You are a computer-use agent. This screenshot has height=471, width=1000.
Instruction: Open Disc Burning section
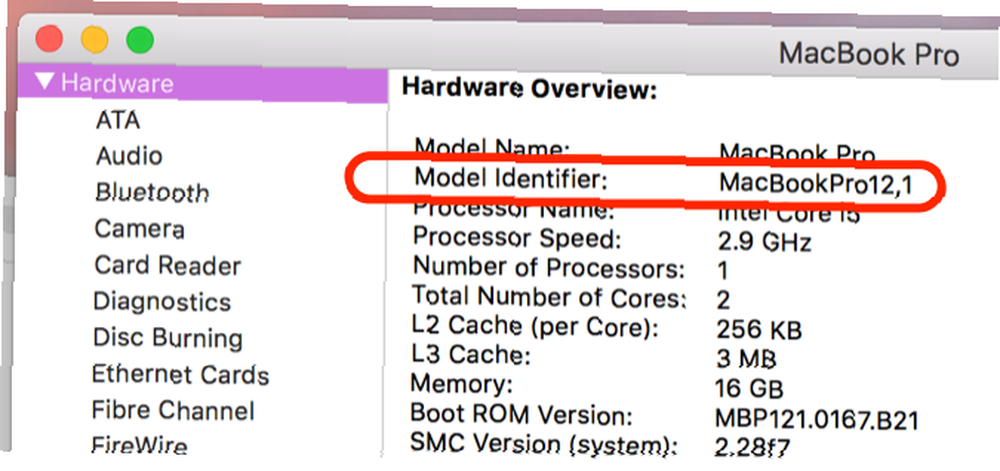coord(167,338)
